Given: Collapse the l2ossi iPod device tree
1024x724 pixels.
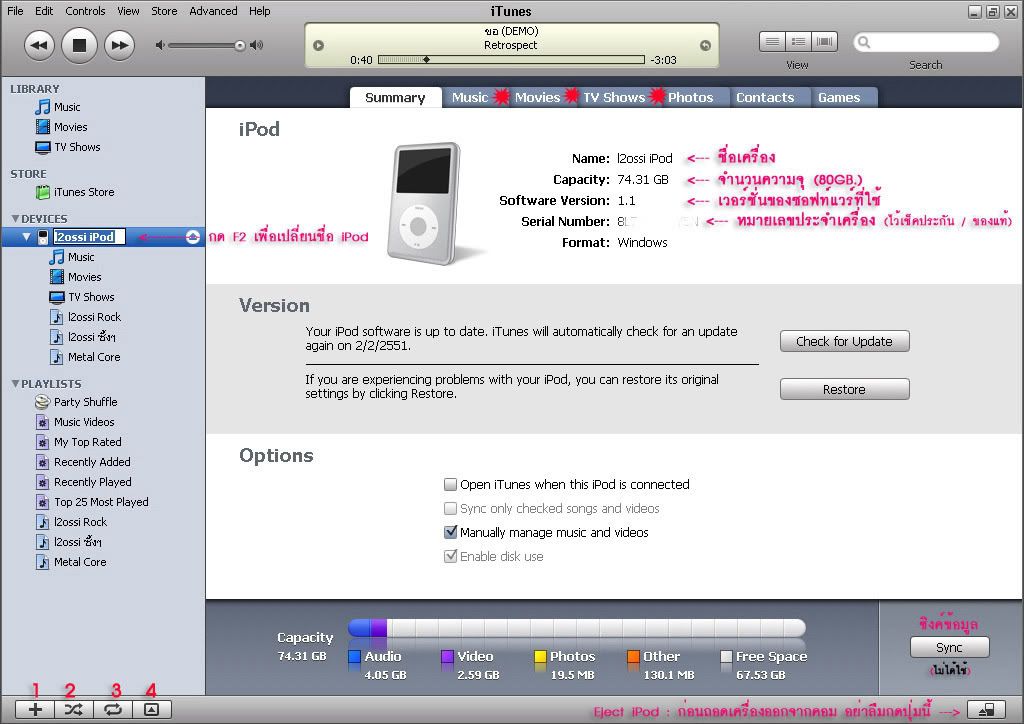Looking at the screenshot, I should 26,237.
